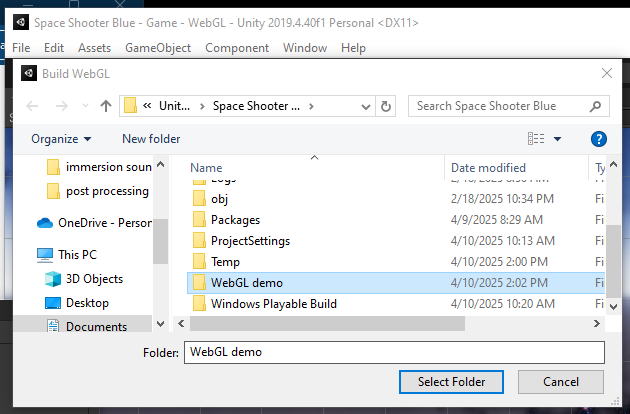The width and height of the screenshot is (630, 414).
Task: Expand chevron after Space Shooter breadcrumb
Action: [x=311, y=106]
